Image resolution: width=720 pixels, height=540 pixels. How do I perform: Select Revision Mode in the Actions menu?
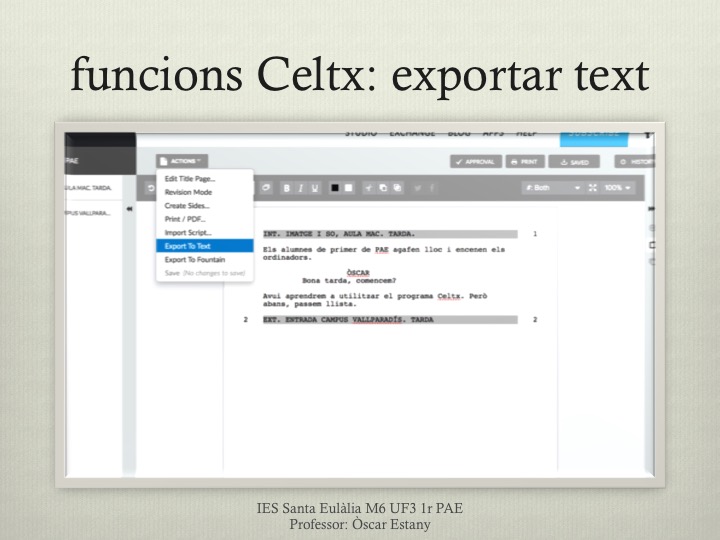click(188, 192)
